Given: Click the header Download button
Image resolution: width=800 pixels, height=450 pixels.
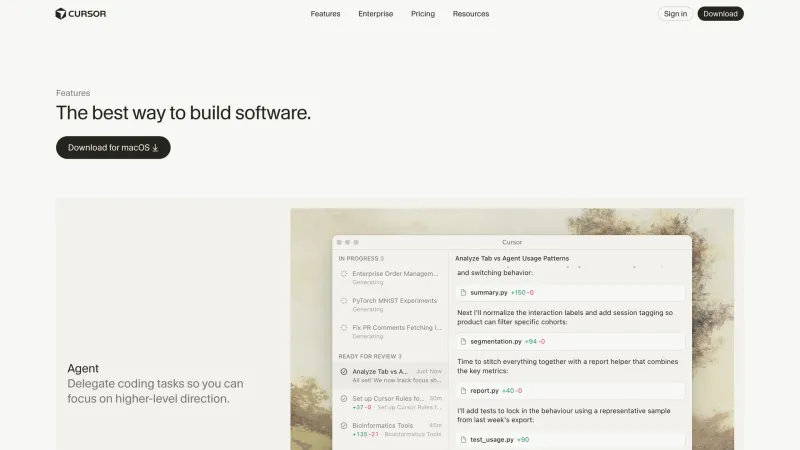Looking at the screenshot, I should point(720,14).
